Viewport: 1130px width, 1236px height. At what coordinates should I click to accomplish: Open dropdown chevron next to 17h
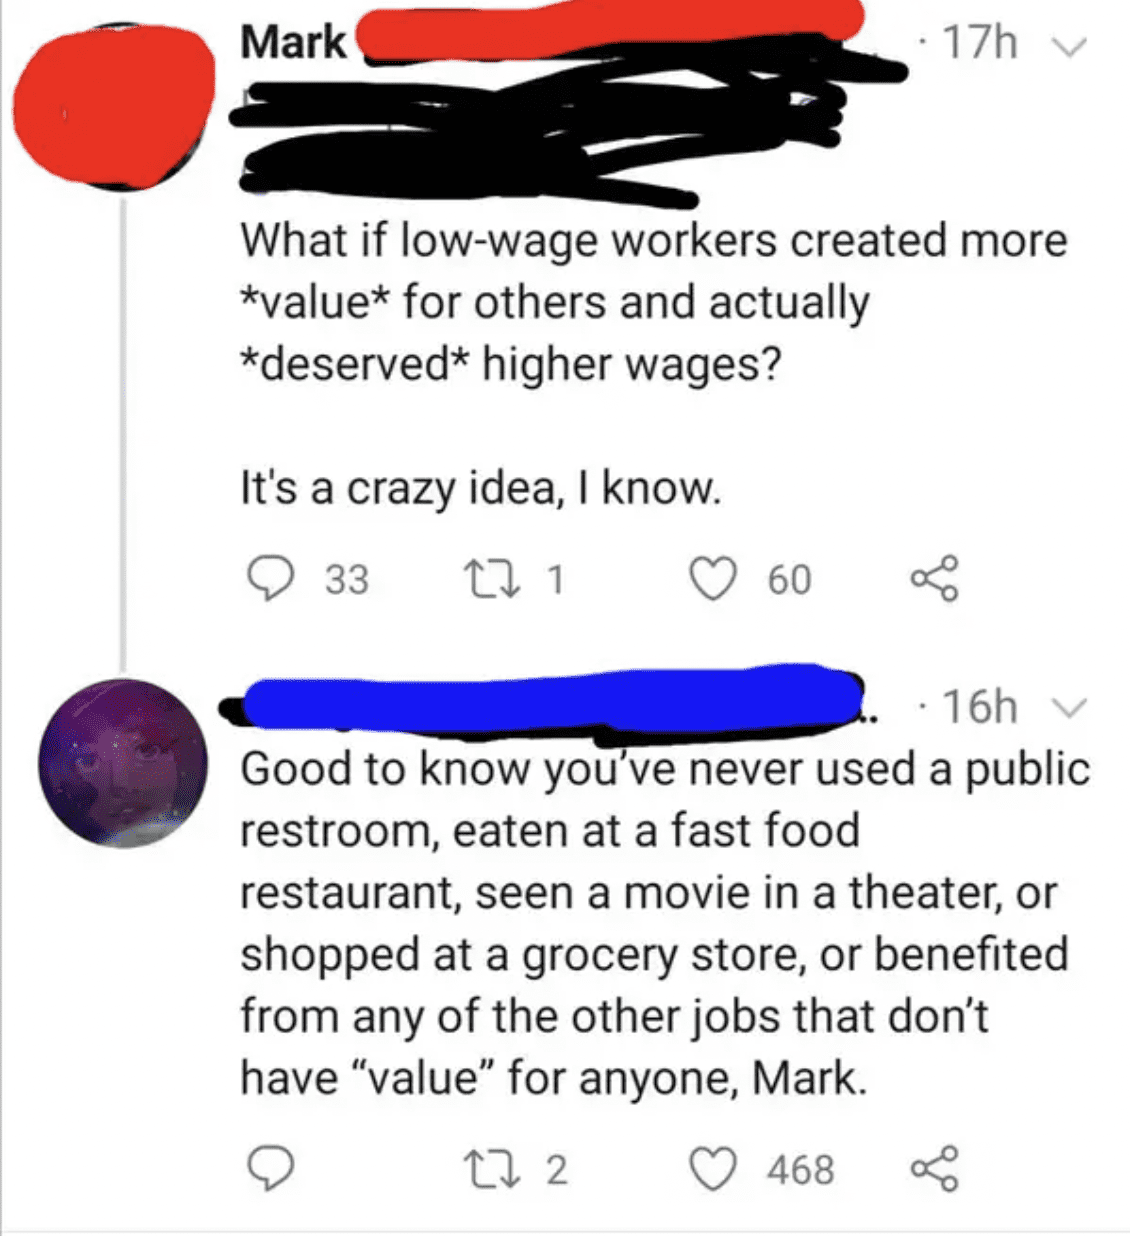tap(1069, 46)
